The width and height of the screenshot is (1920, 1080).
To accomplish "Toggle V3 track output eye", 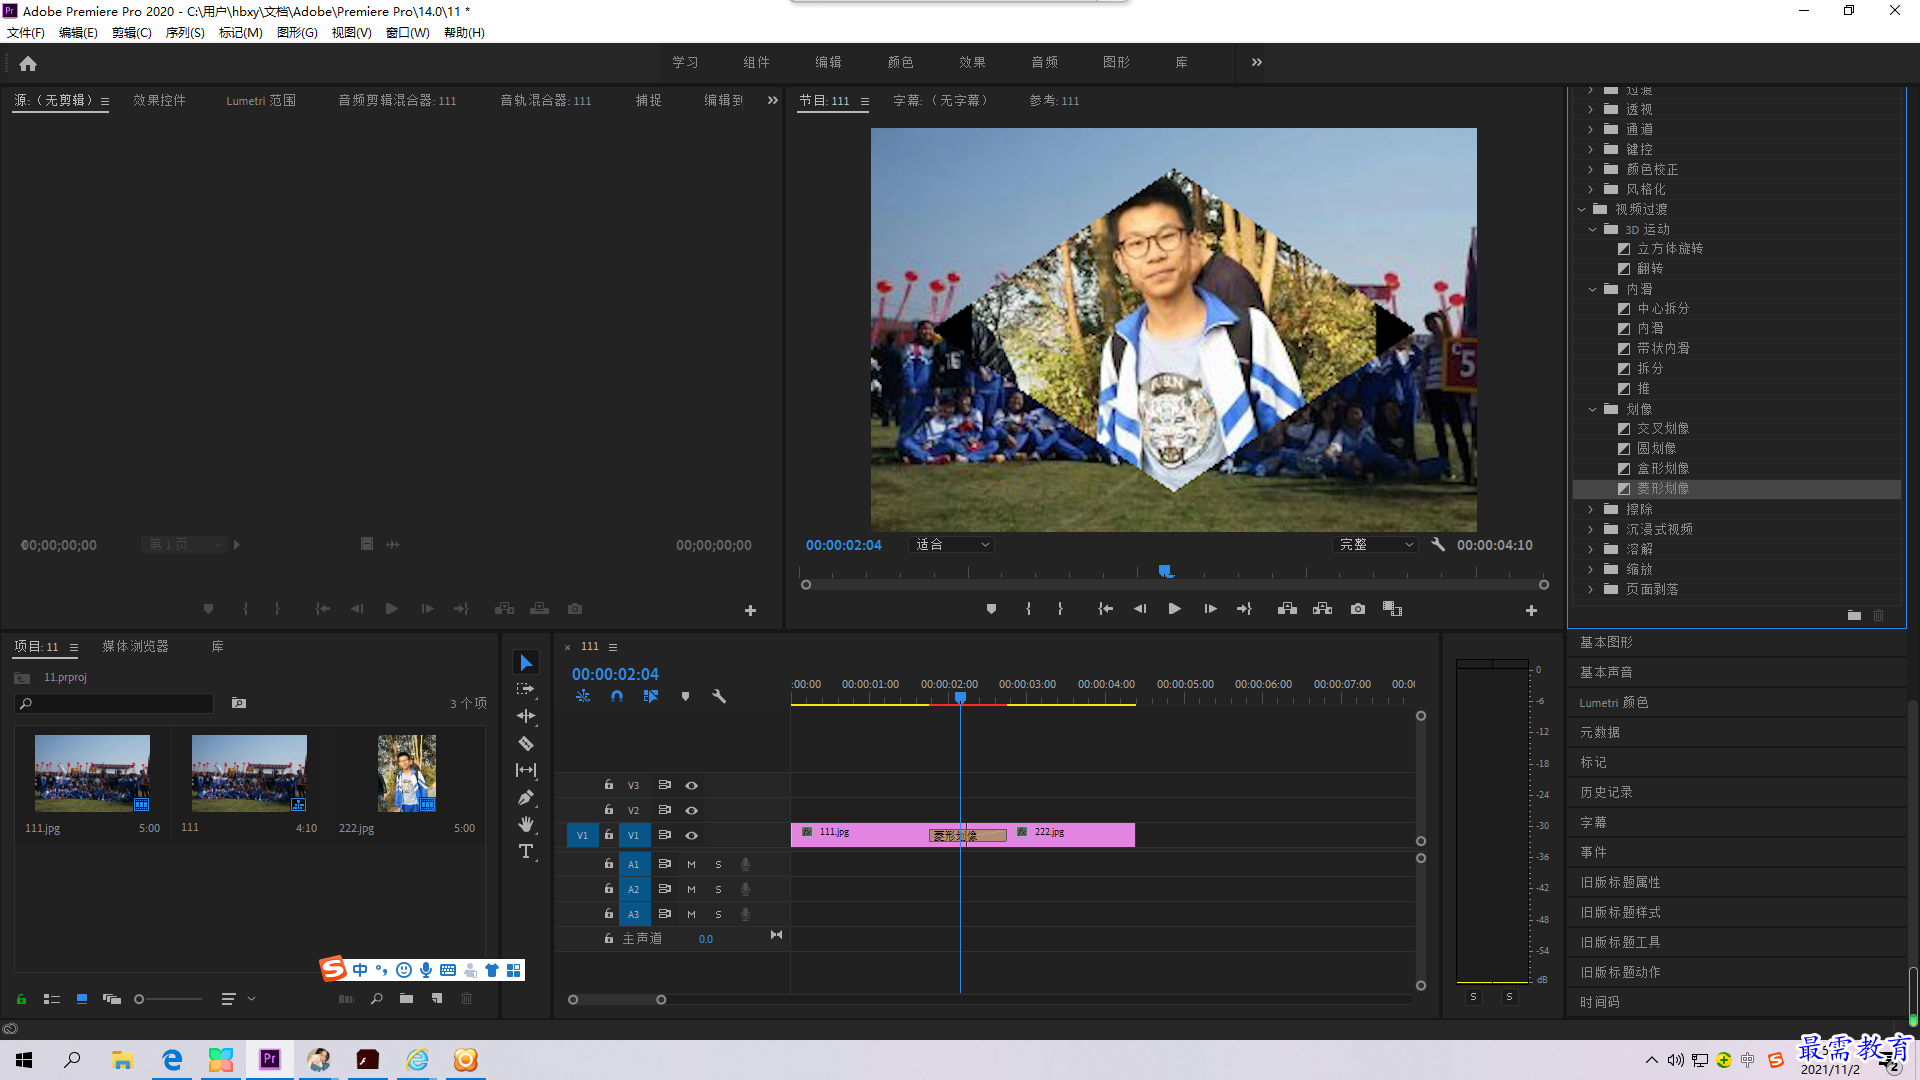I will pos(691,785).
